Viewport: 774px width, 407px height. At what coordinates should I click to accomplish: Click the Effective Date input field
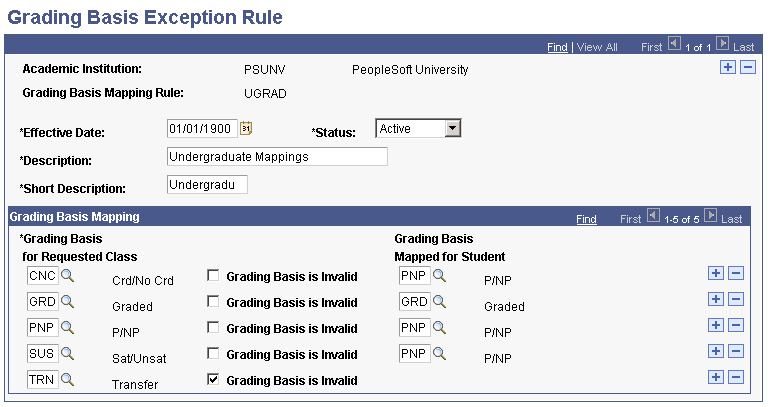[202, 128]
